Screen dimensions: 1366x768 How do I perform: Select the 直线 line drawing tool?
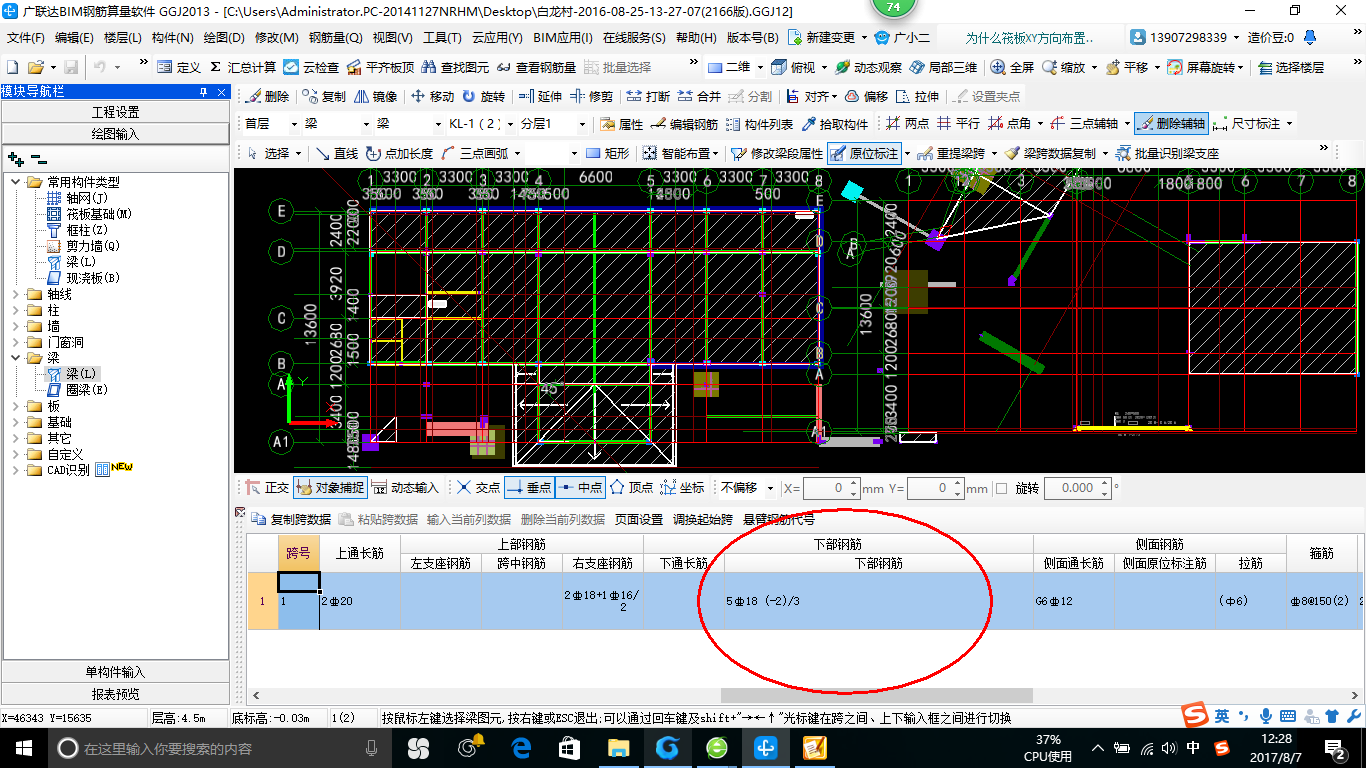(x=337, y=153)
